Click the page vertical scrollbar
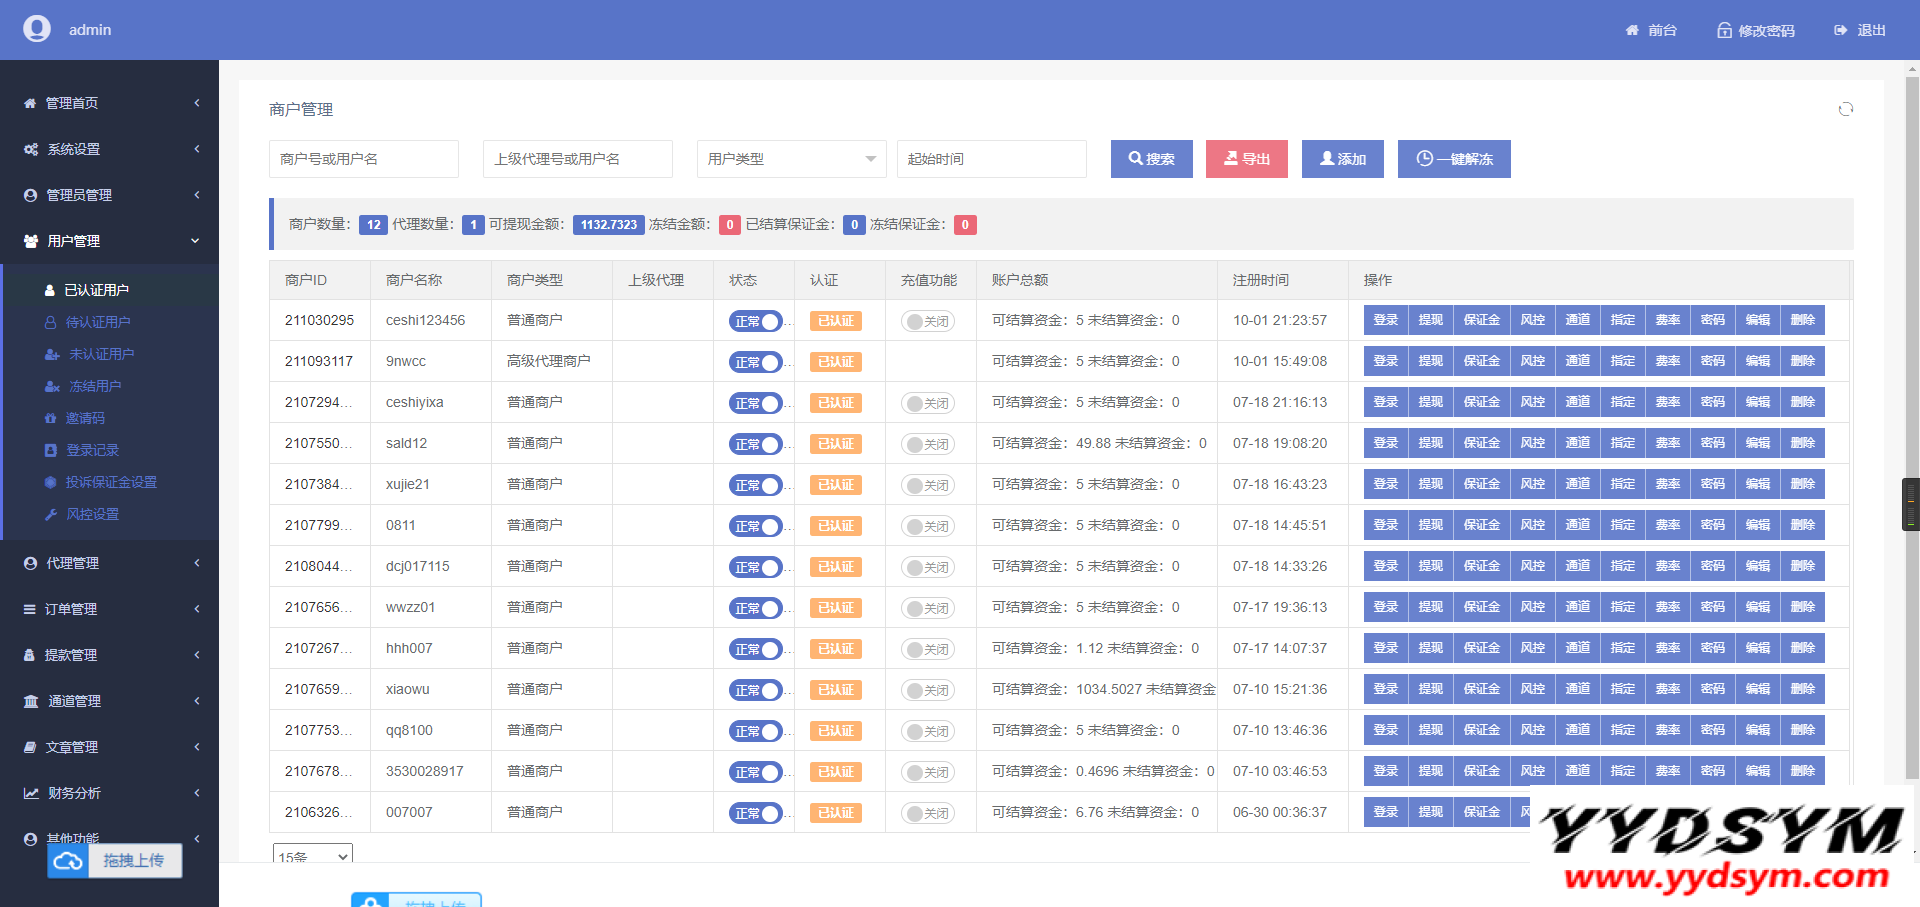Image resolution: width=1920 pixels, height=907 pixels. (x=1911, y=400)
